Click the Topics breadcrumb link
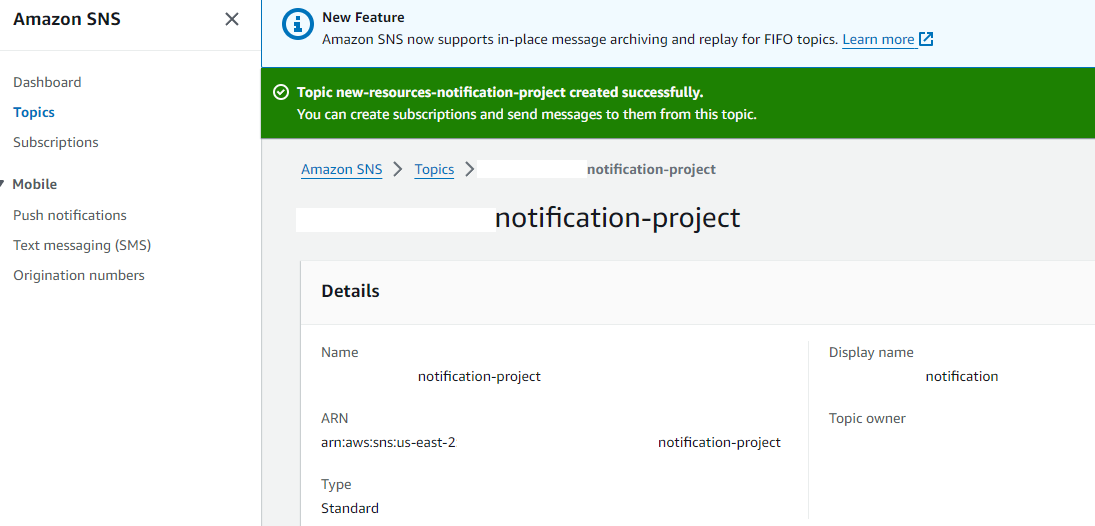 click(434, 169)
